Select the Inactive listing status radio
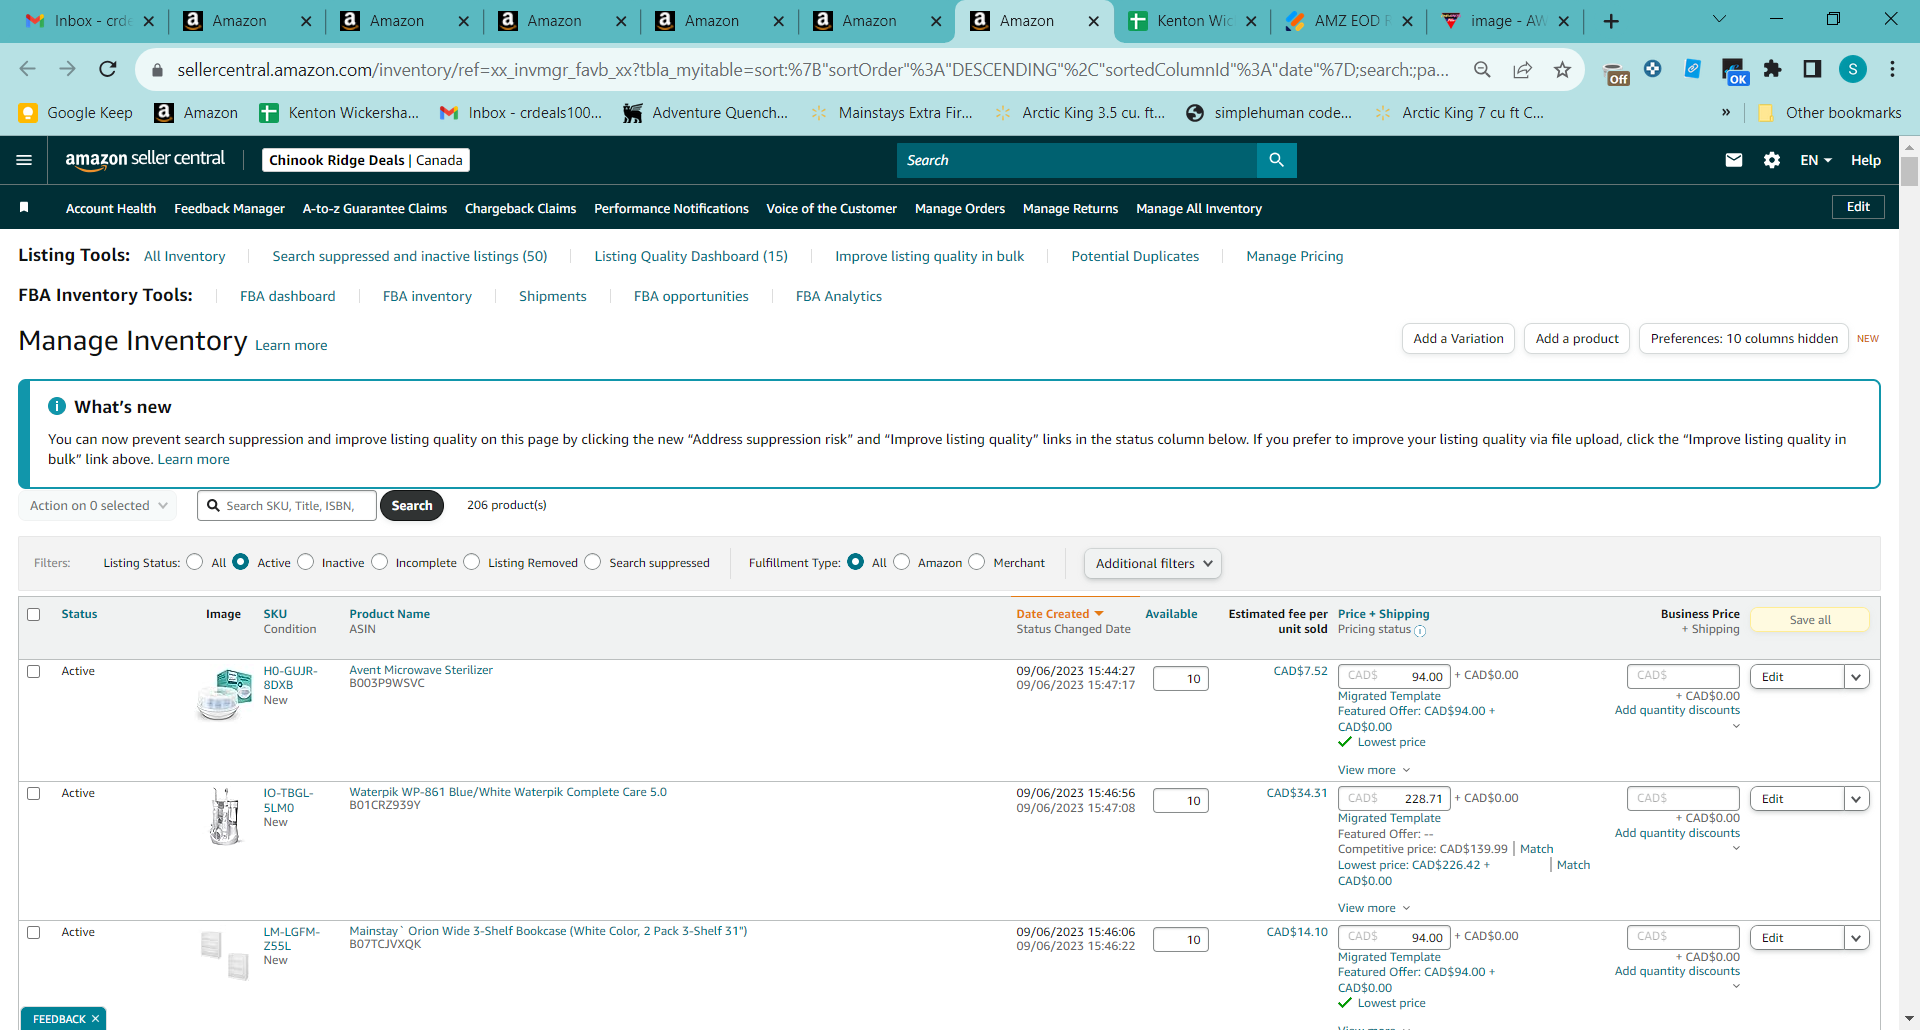The height and width of the screenshot is (1030, 1920). 306,562
